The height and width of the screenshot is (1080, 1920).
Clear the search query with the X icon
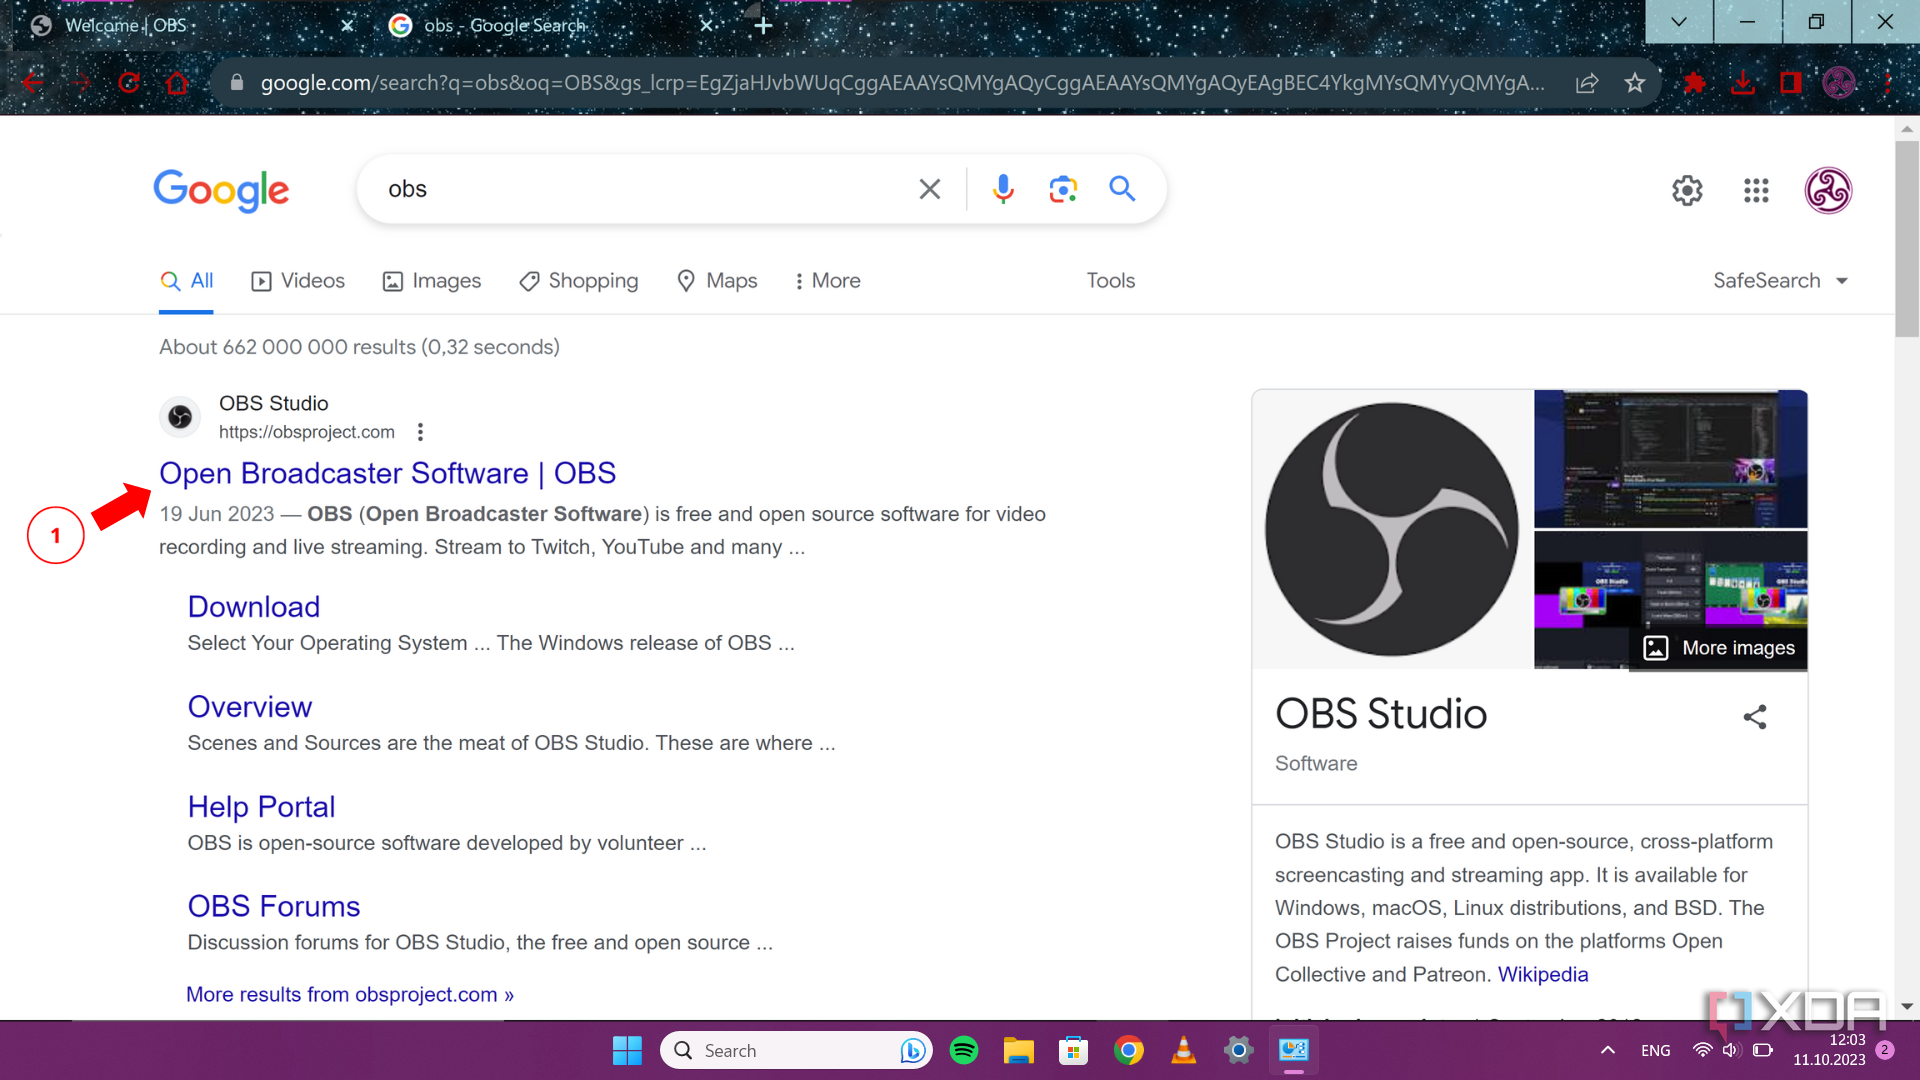pos(929,188)
